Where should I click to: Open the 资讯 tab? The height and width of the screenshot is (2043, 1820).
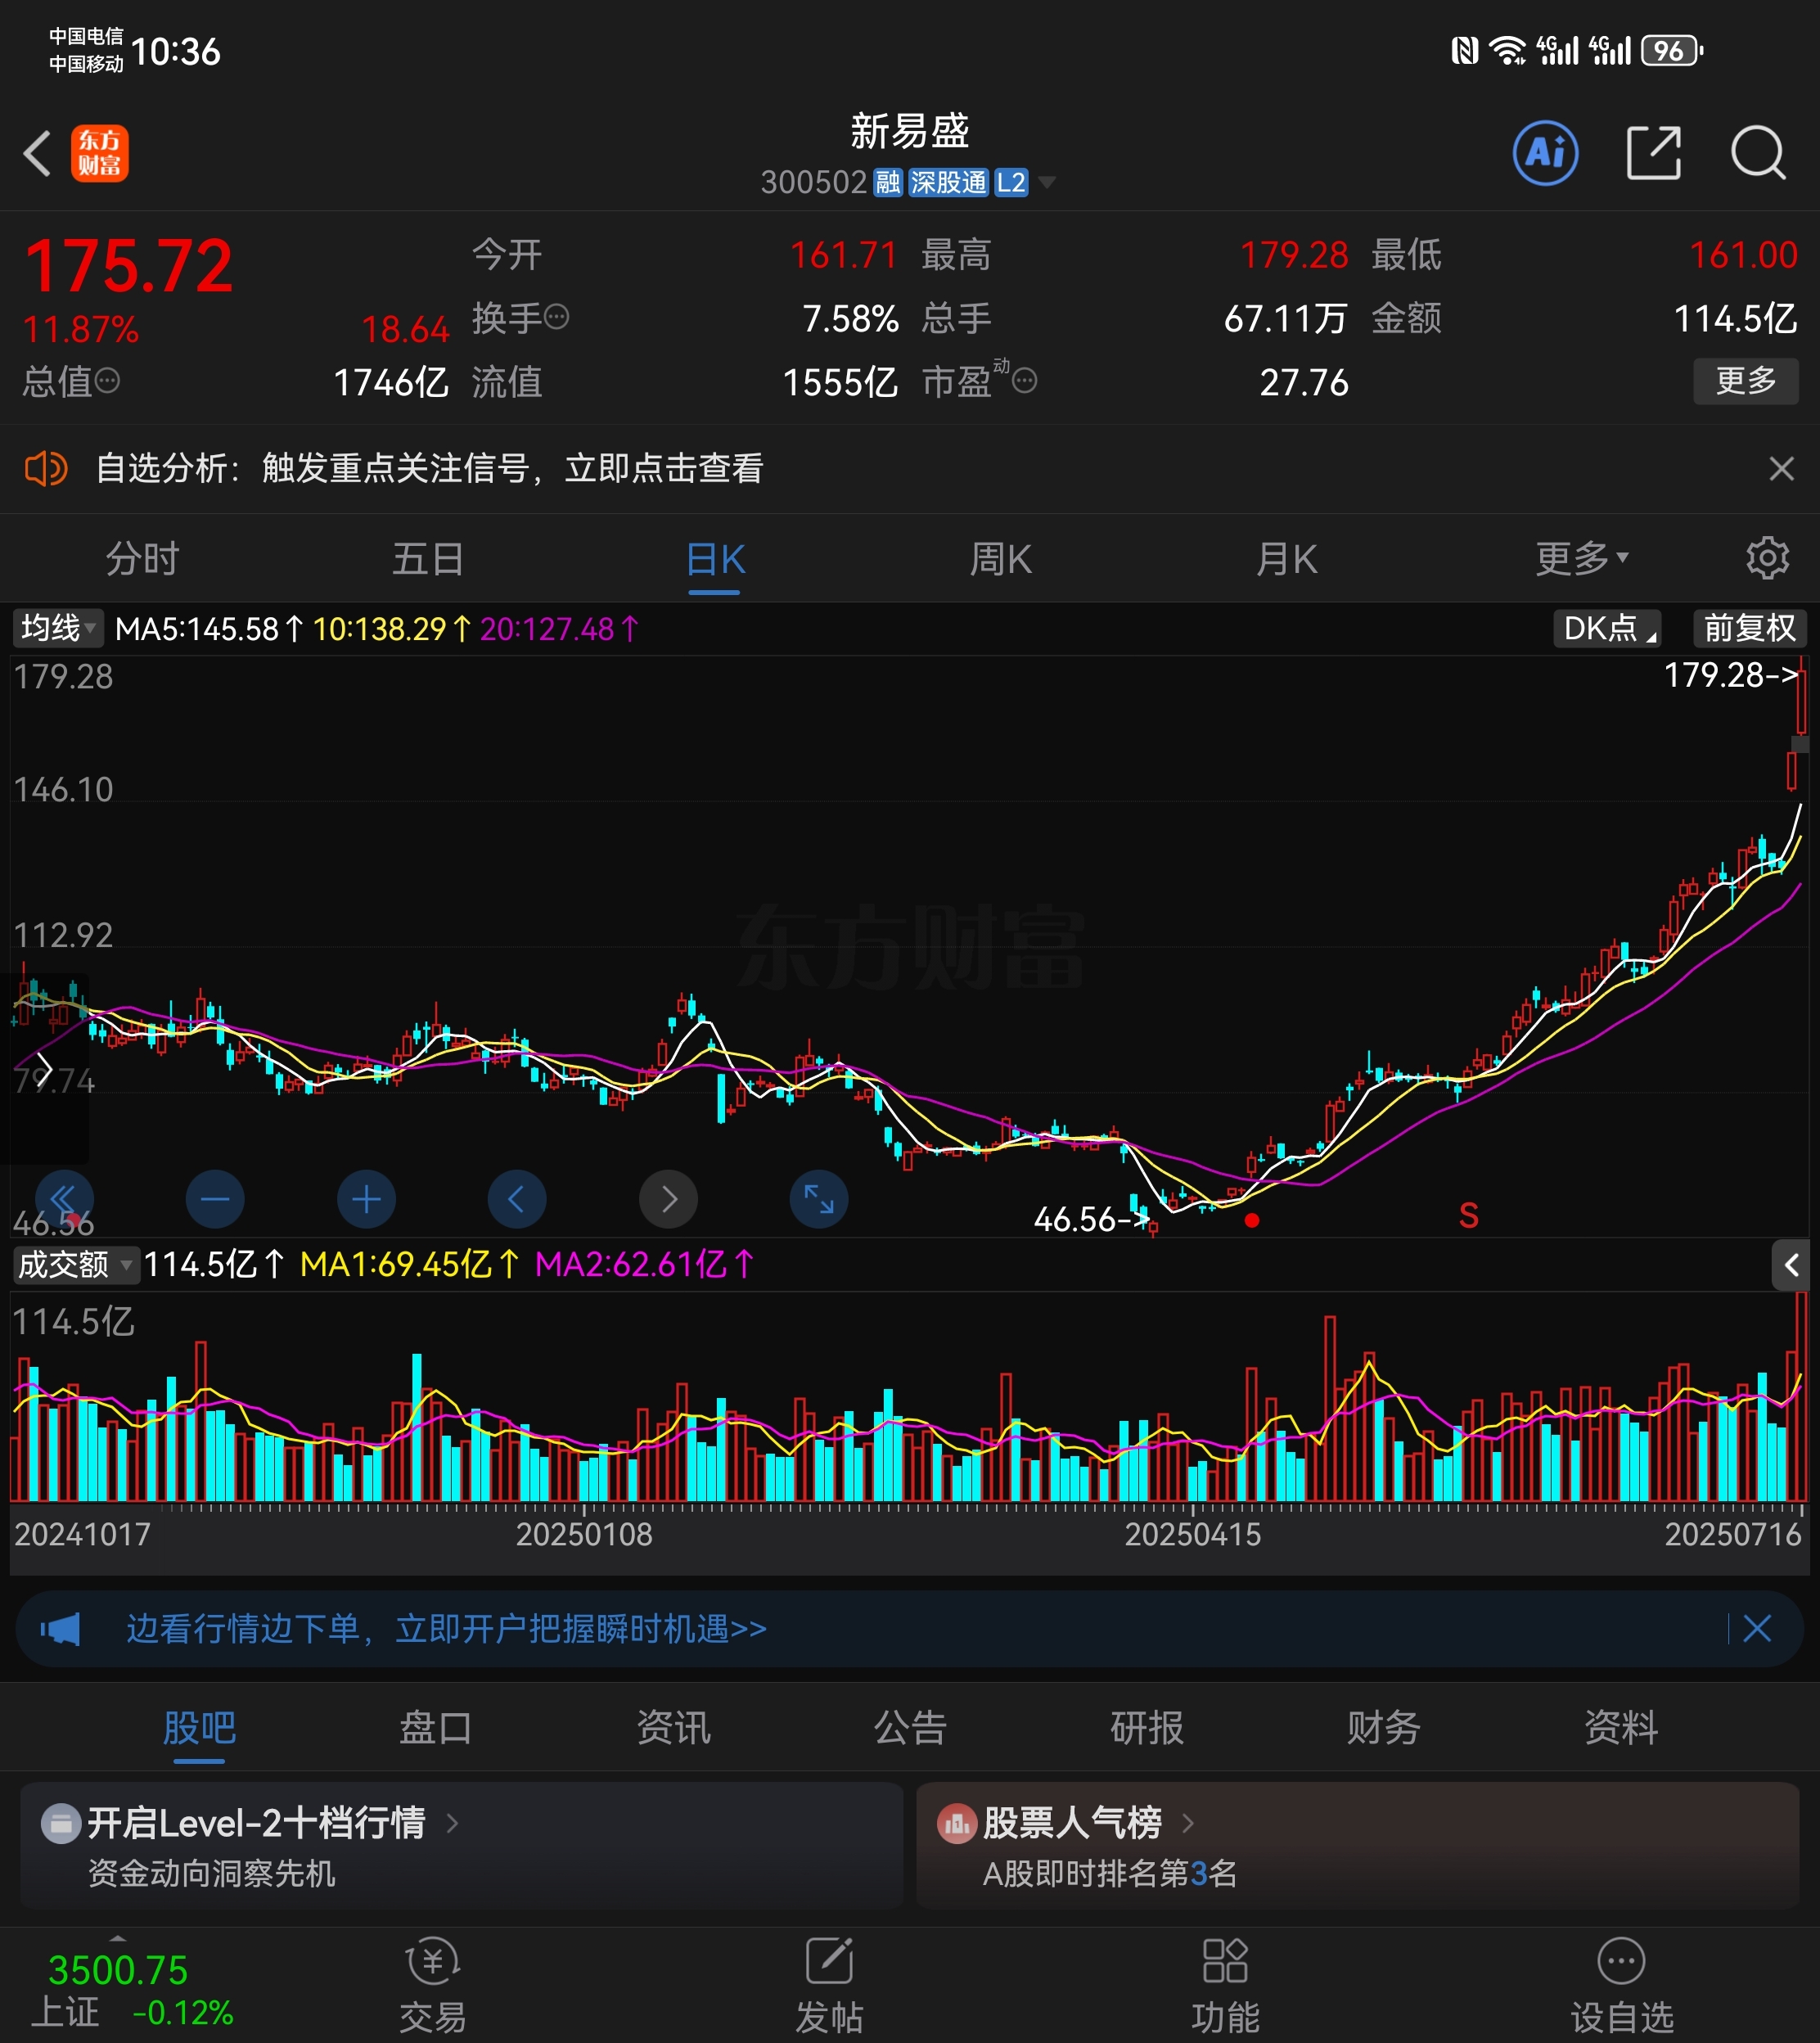click(673, 1728)
